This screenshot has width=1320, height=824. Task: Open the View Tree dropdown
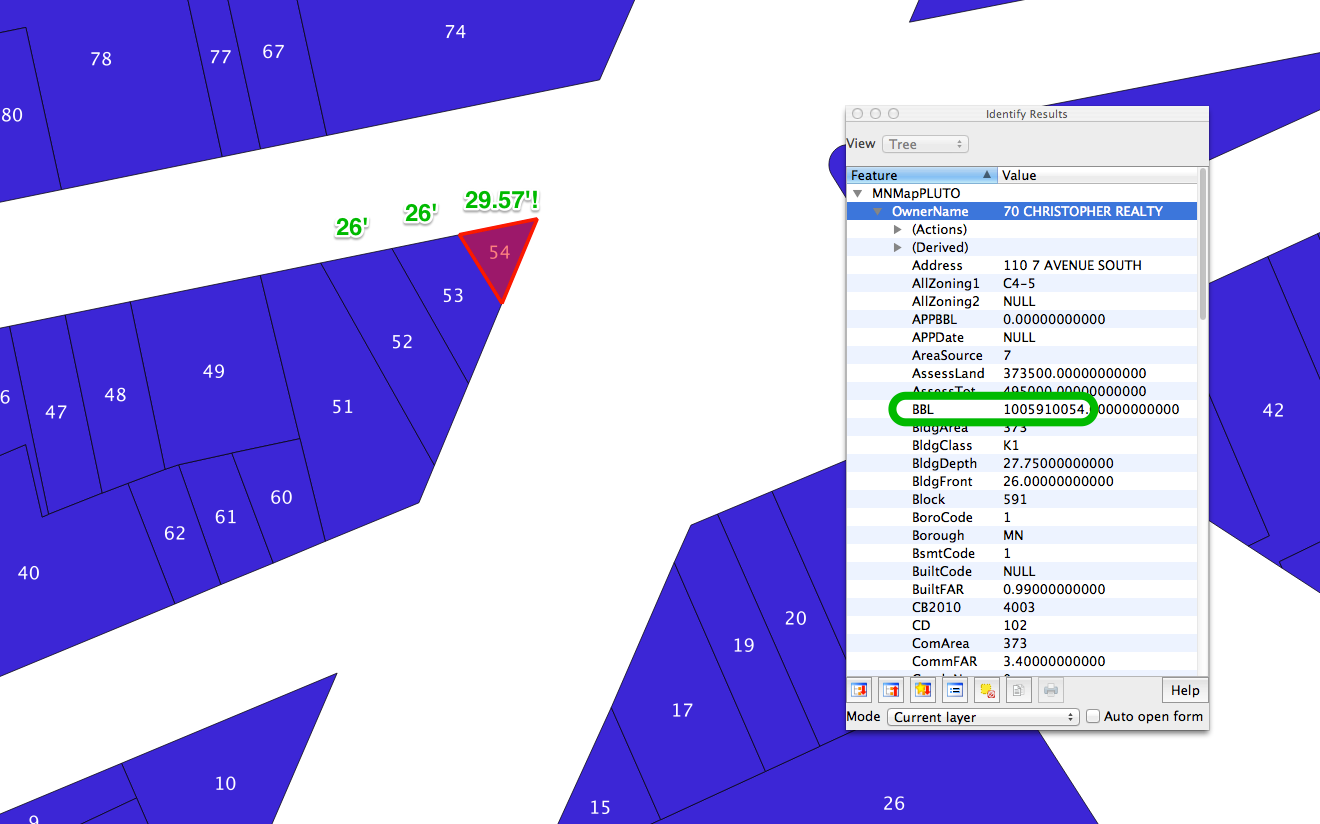[x=925, y=144]
